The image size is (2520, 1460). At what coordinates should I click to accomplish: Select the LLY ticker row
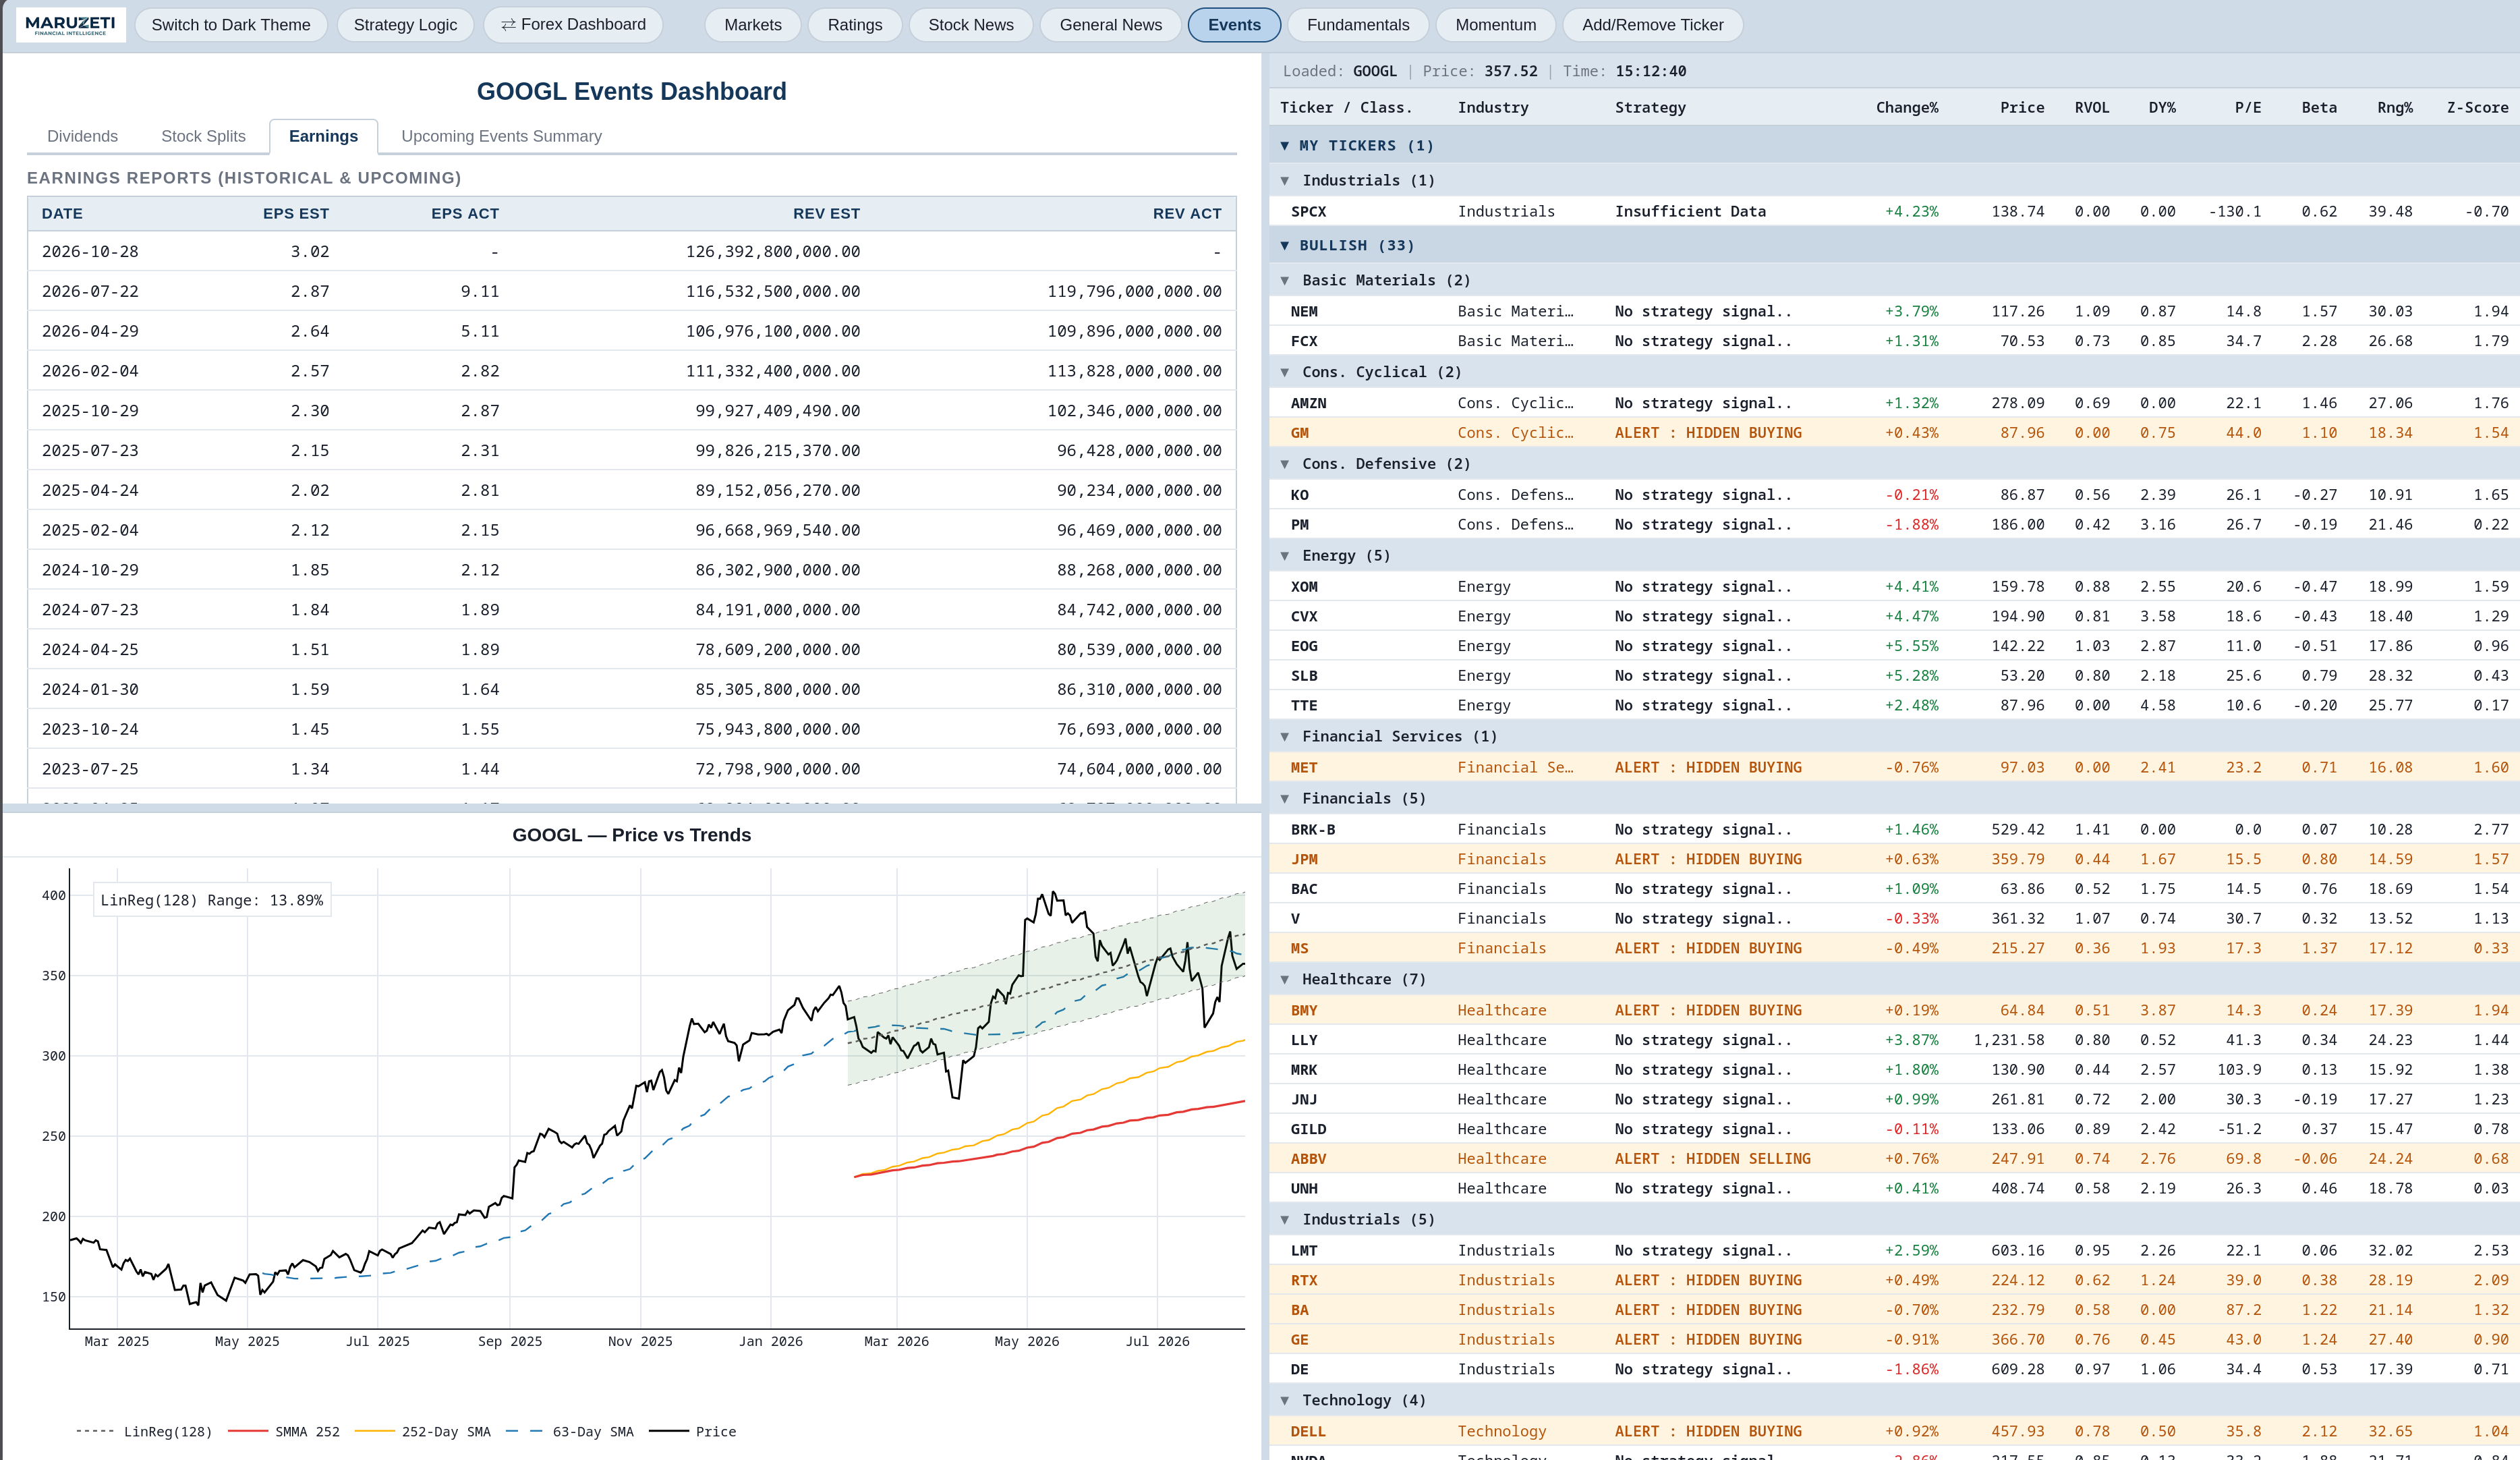(x=1894, y=1041)
